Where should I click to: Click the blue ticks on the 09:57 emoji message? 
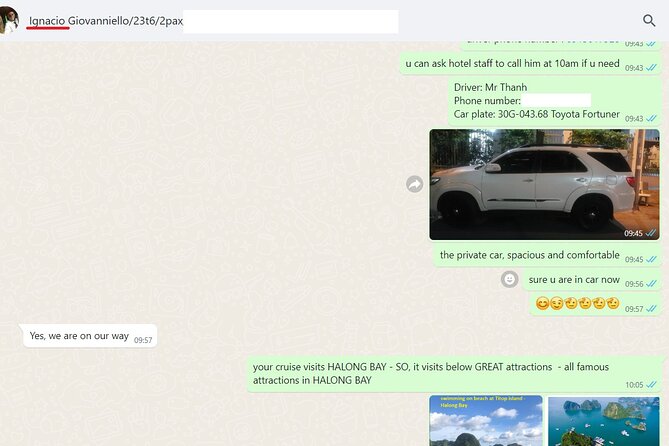tap(651, 309)
